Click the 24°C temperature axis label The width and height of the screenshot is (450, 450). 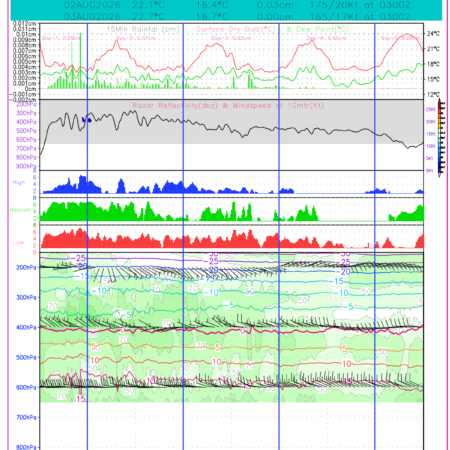tap(433, 34)
